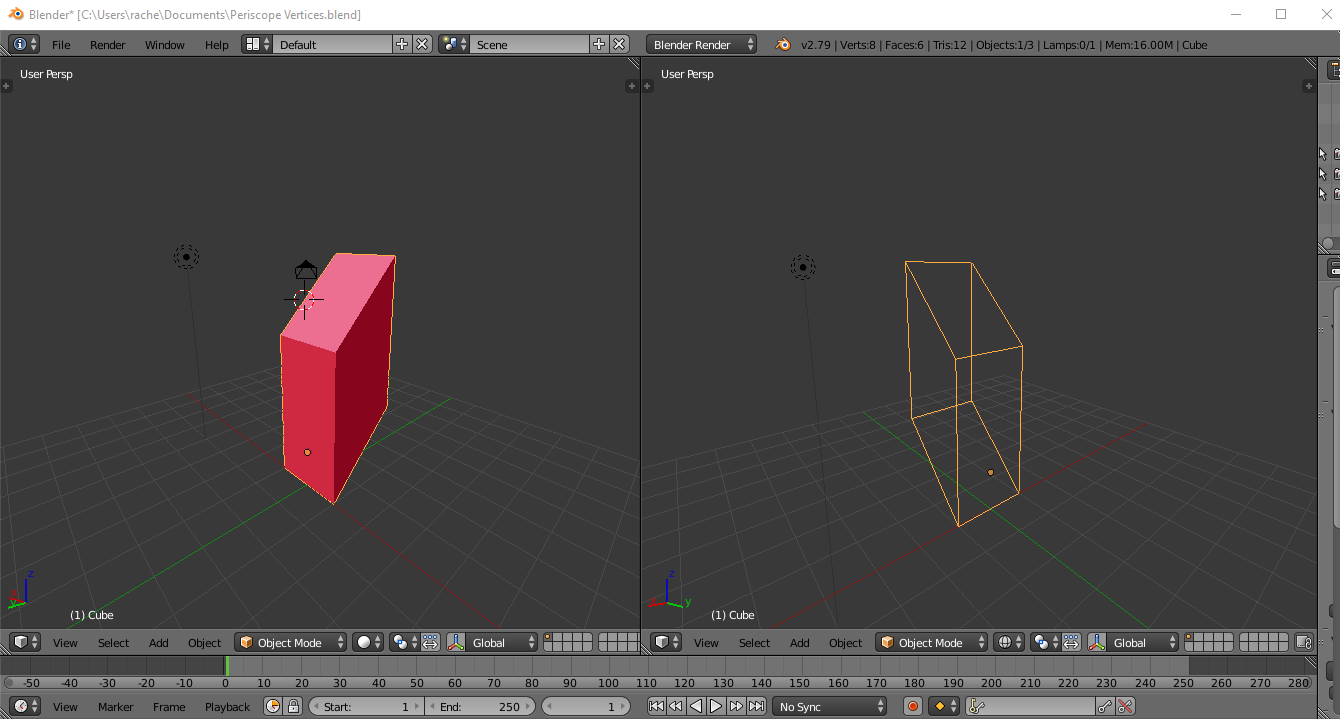Click the 3D transform manipulator icon in left viewport
The height and width of the screenshot is (719, 1340).
coord(456,643)
